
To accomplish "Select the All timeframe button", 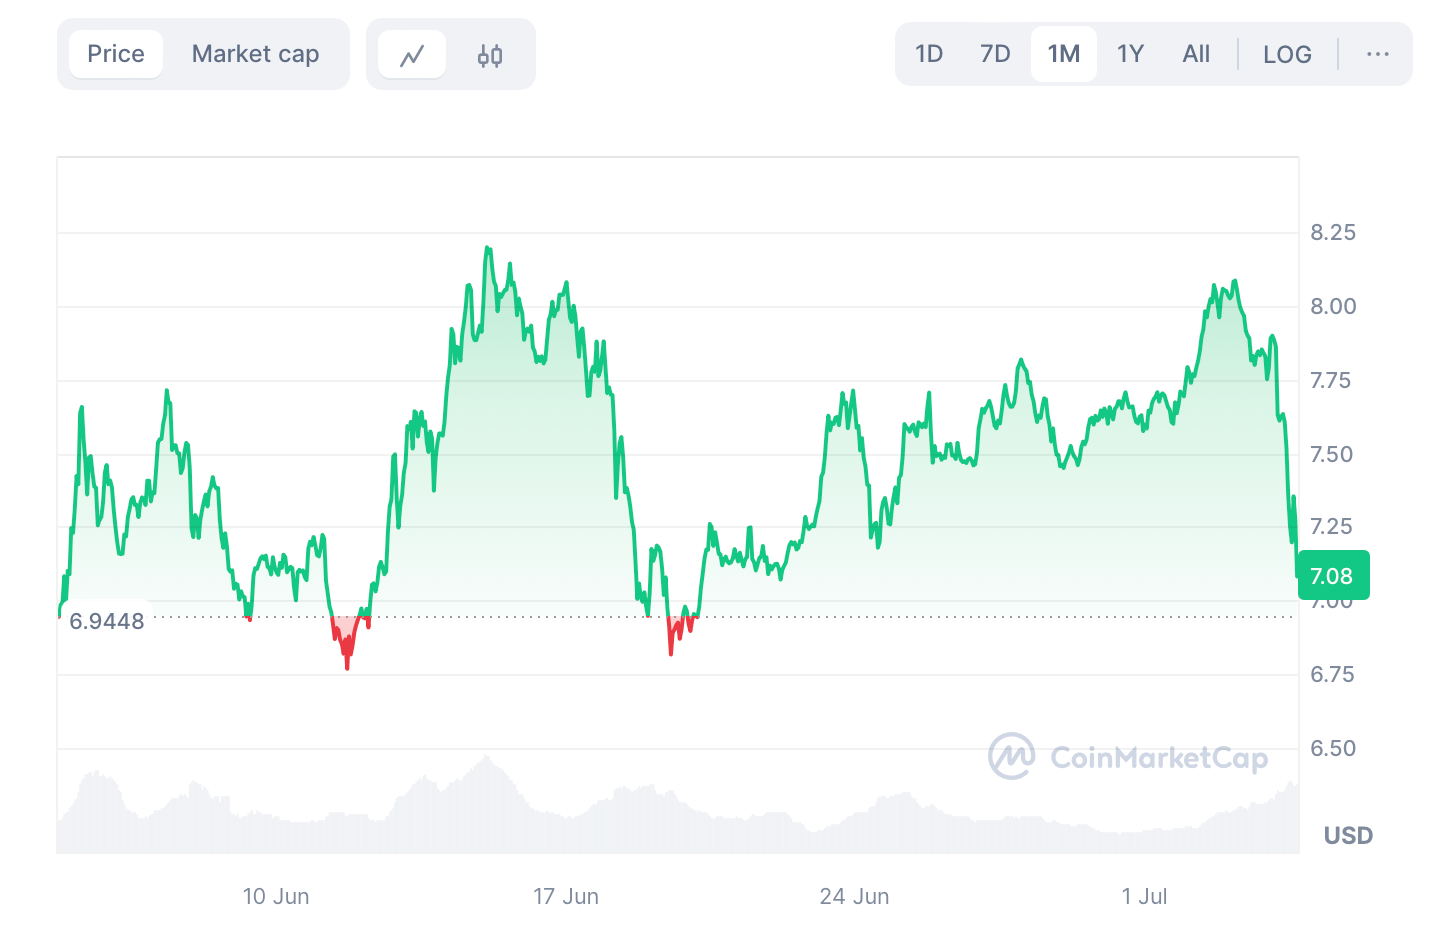I will click(x=1196, y=54).
